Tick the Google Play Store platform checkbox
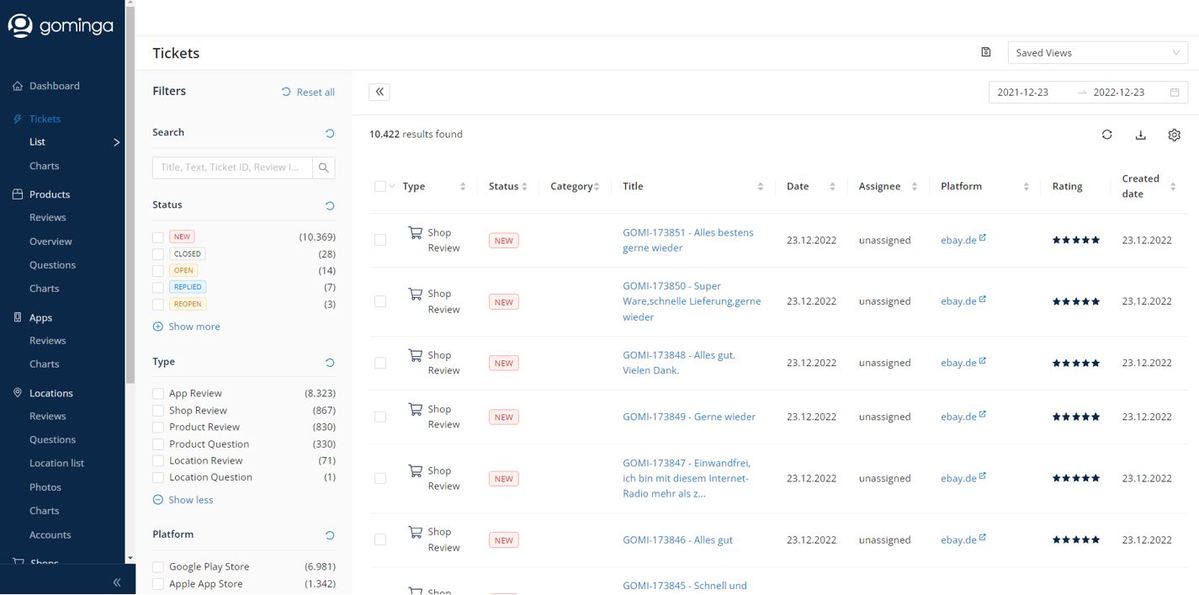Image resolution: width=1199 pixels, height=595 pixels. [x=158, y=567]
